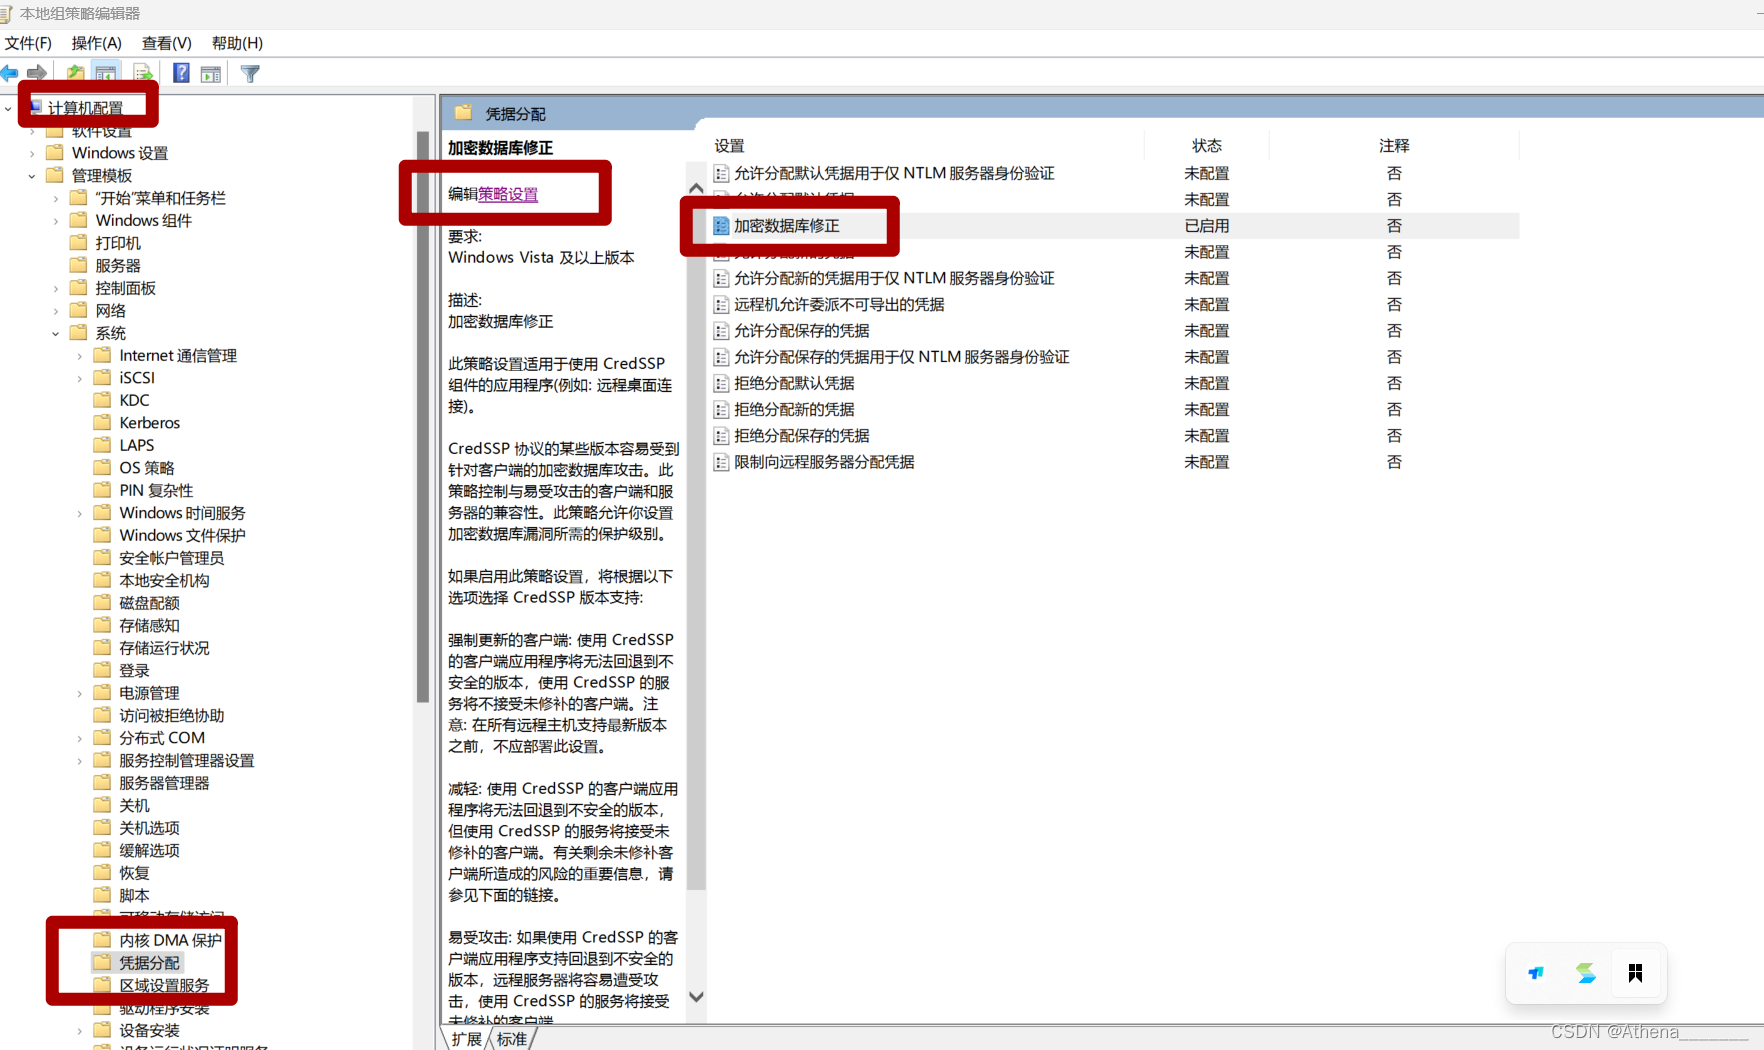1764x1050 pixels.
Task: Click policy icon of 允许分配保存的凭据 row
Action: click(721, 331)
